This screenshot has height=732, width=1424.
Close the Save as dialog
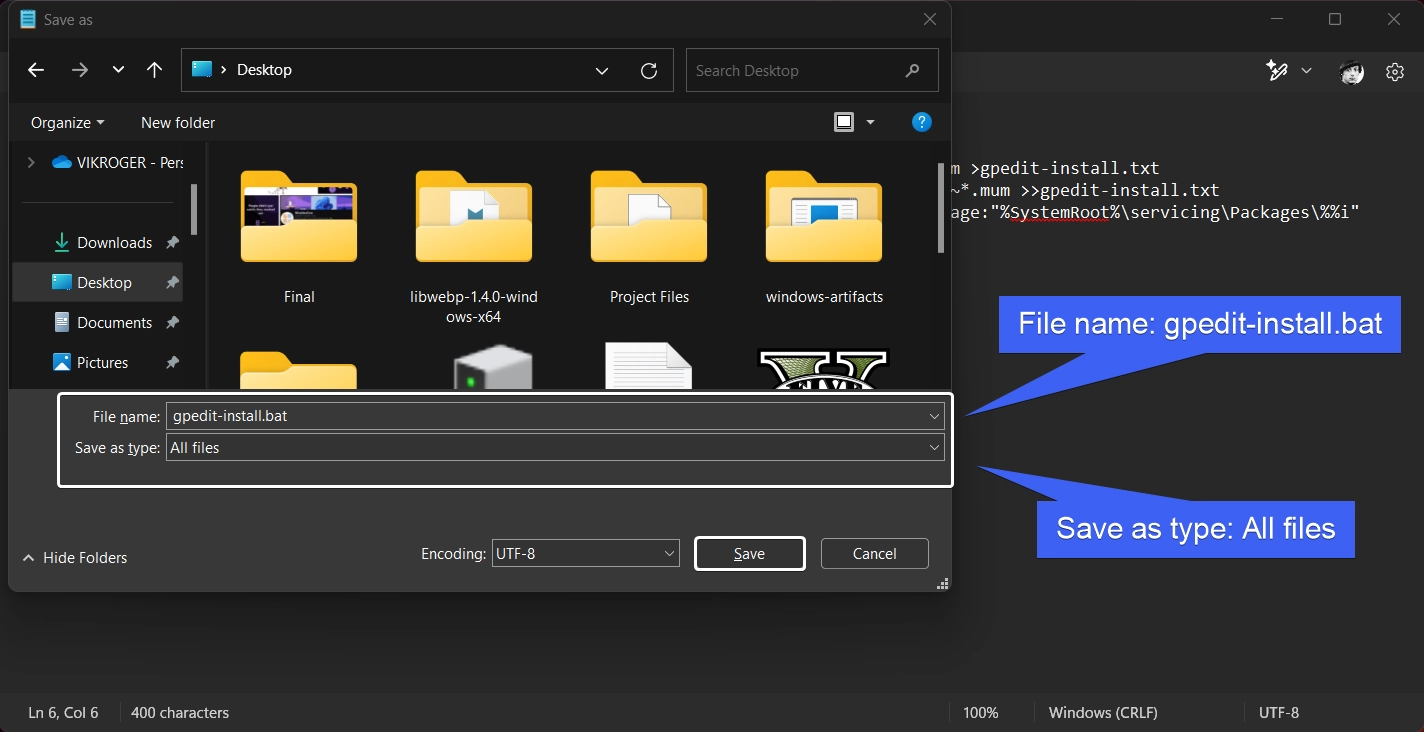930,19
